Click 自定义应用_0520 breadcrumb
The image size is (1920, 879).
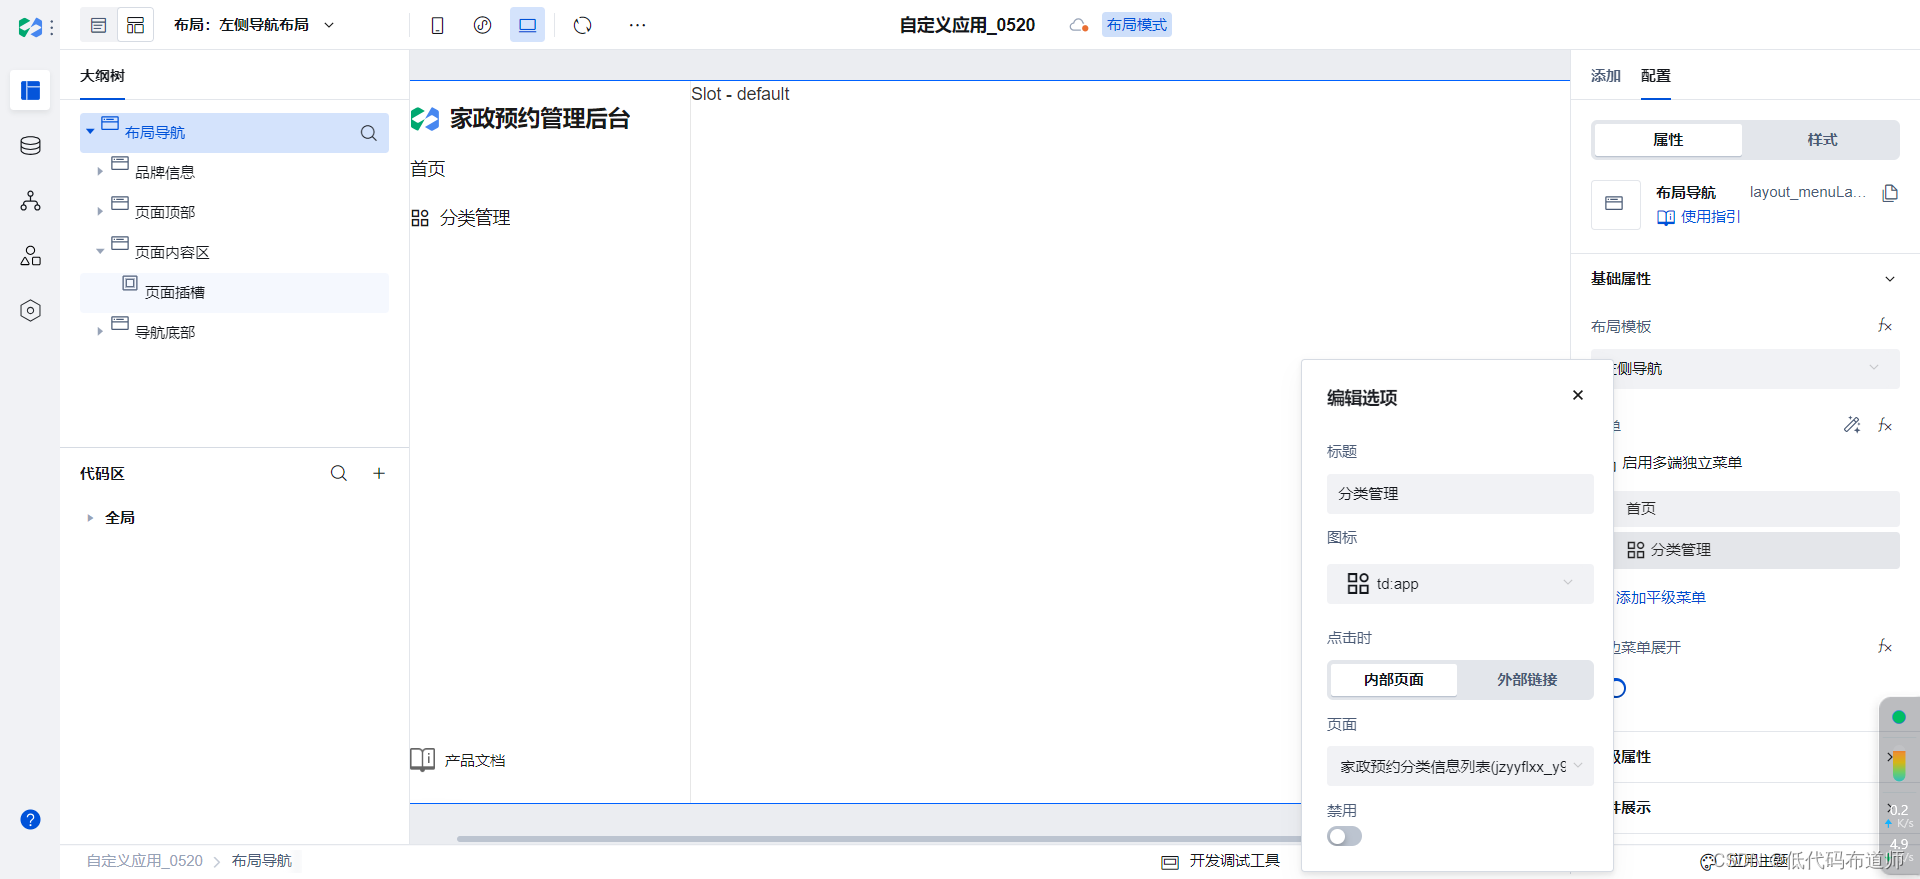click(x=145, y=861)
